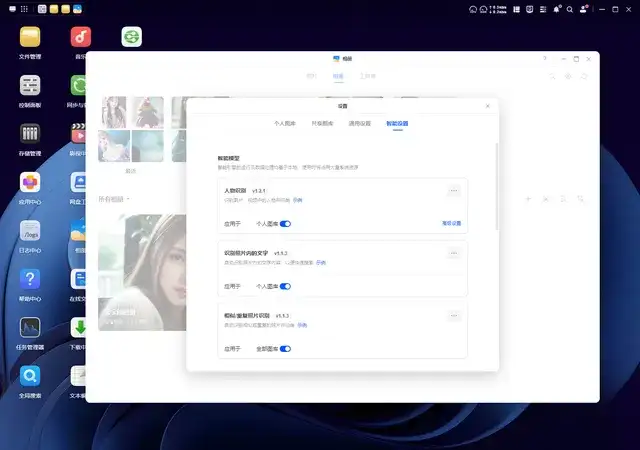640x450 pixels.
Task: Click the help question mark in photos window
Action: pos(544,59)
